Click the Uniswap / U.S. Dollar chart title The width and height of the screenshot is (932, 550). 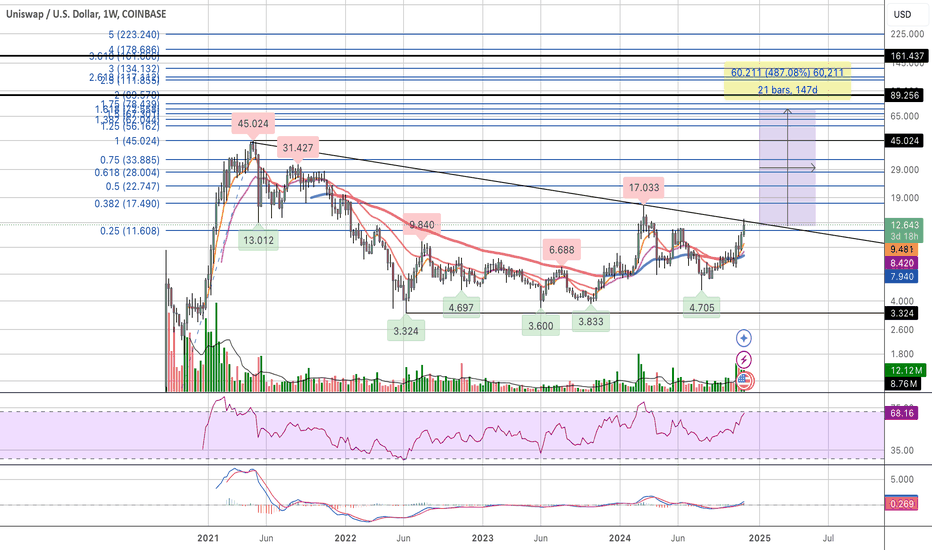[86, 14]
